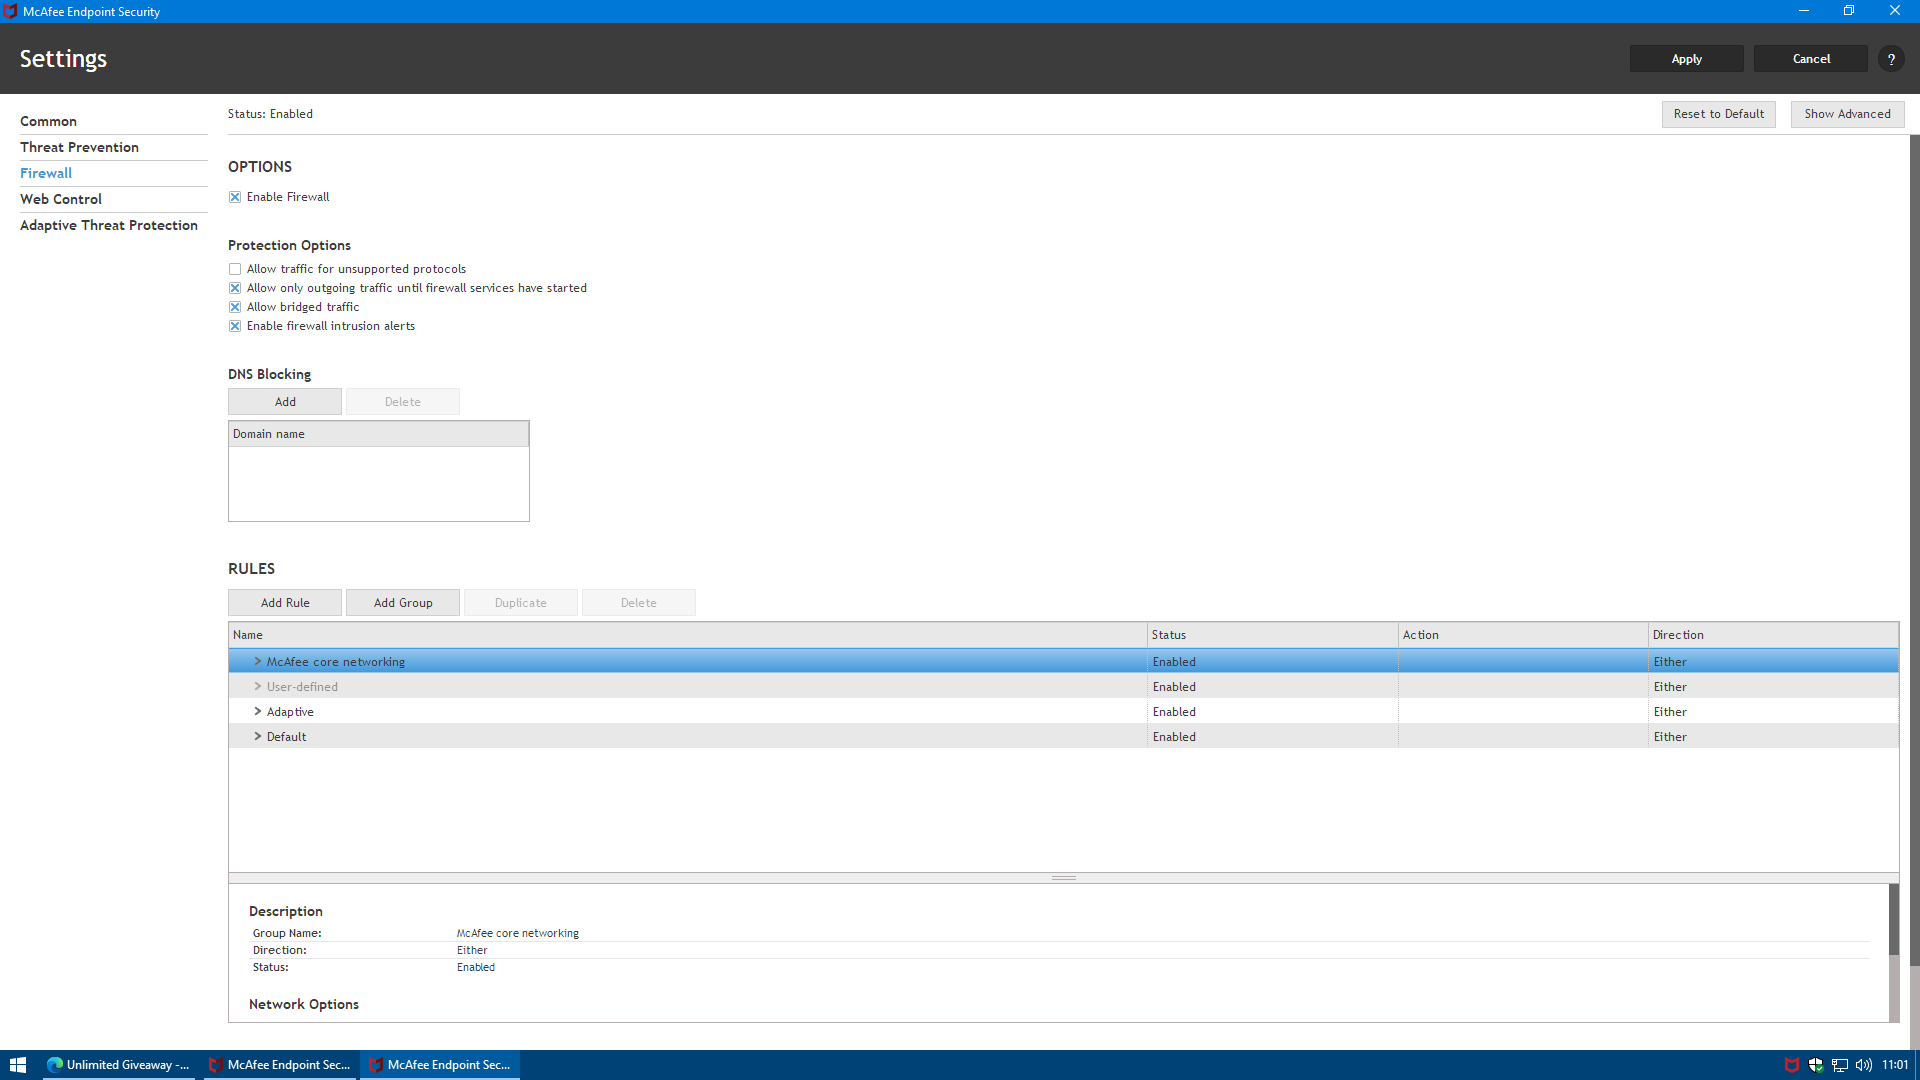1920x1080 pixels.
Task: Open Windows Start menu icon
Action: (17, 1065)
